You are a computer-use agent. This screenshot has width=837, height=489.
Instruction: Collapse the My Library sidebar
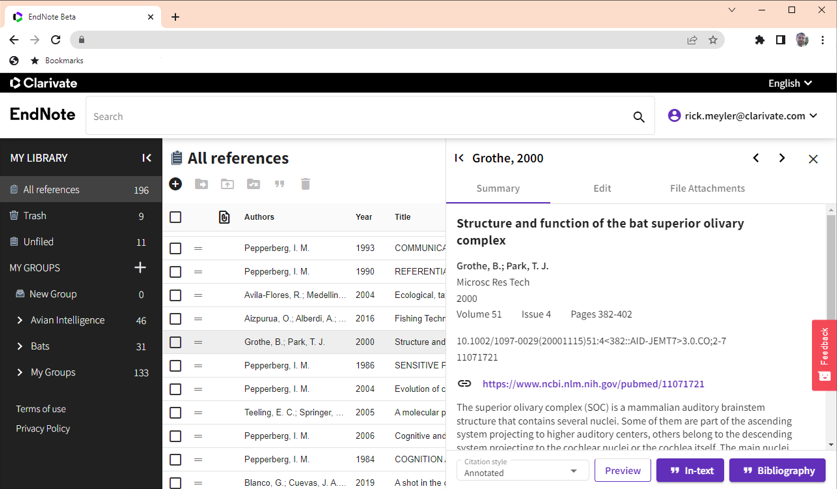[x=147, y=158]
